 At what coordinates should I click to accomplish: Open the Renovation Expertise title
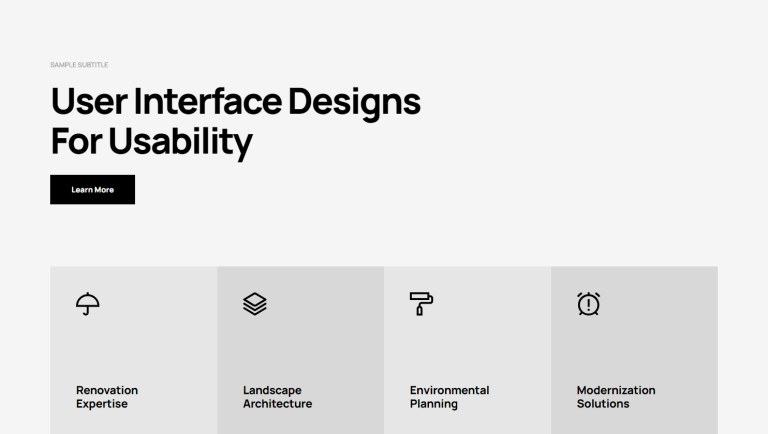pos(107,397)
